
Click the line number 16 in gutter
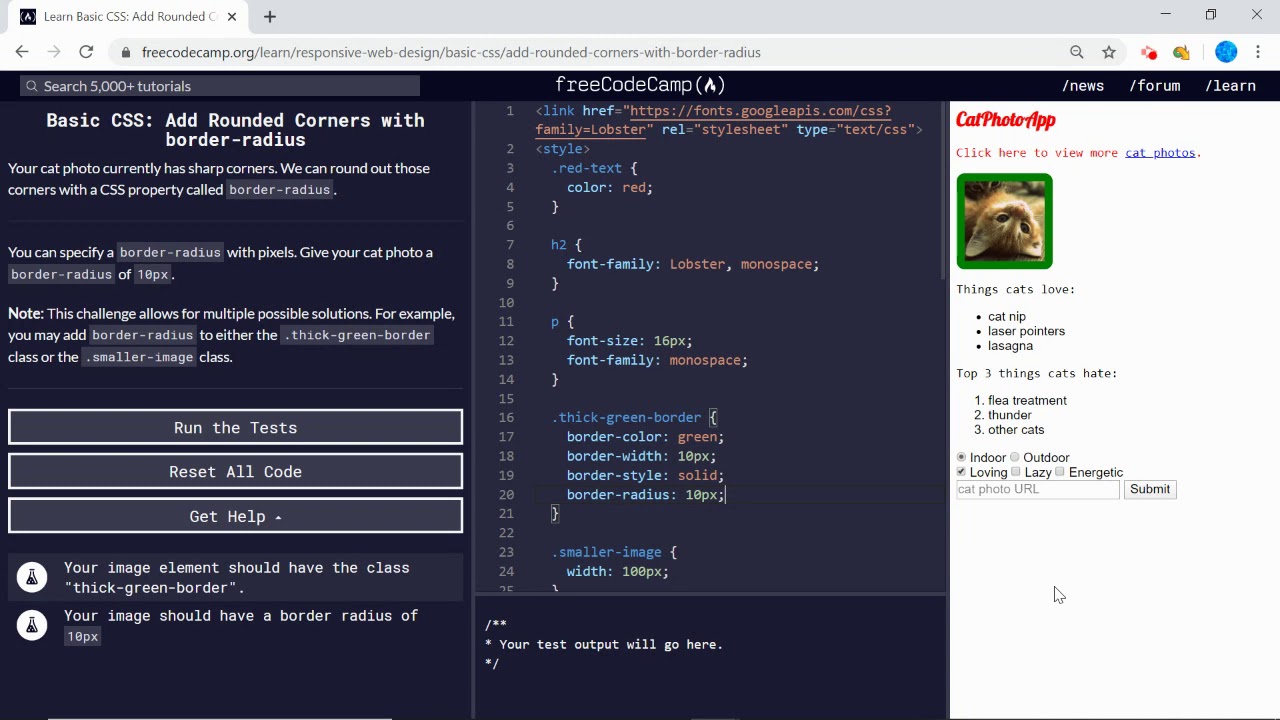tap(506, 417)
